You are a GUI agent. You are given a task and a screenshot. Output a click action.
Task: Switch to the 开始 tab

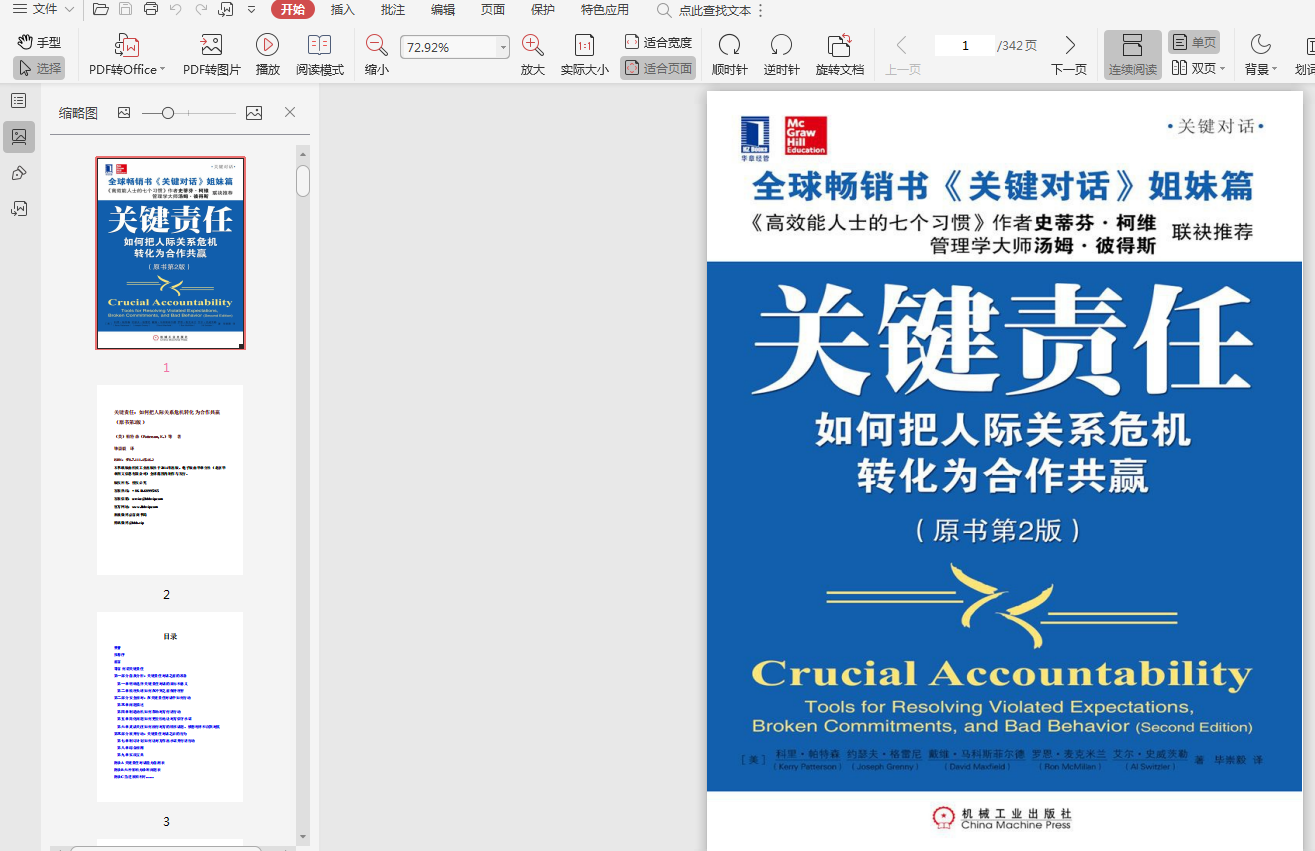293,10
